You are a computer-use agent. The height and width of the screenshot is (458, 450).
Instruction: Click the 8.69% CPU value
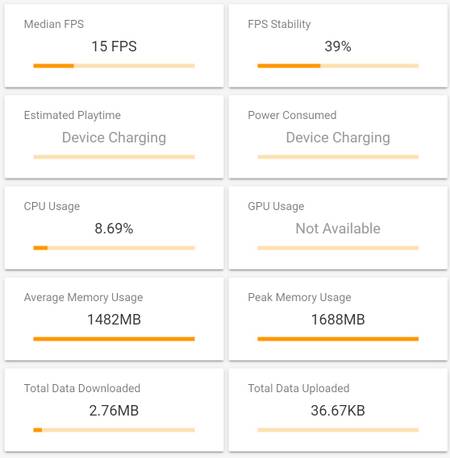(114, 228)
